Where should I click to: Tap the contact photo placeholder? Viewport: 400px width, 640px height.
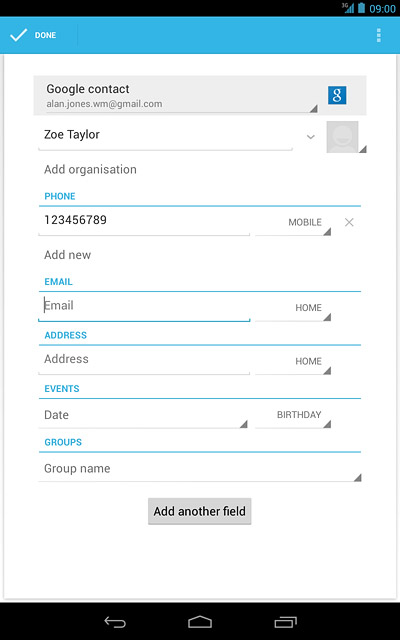342,137
